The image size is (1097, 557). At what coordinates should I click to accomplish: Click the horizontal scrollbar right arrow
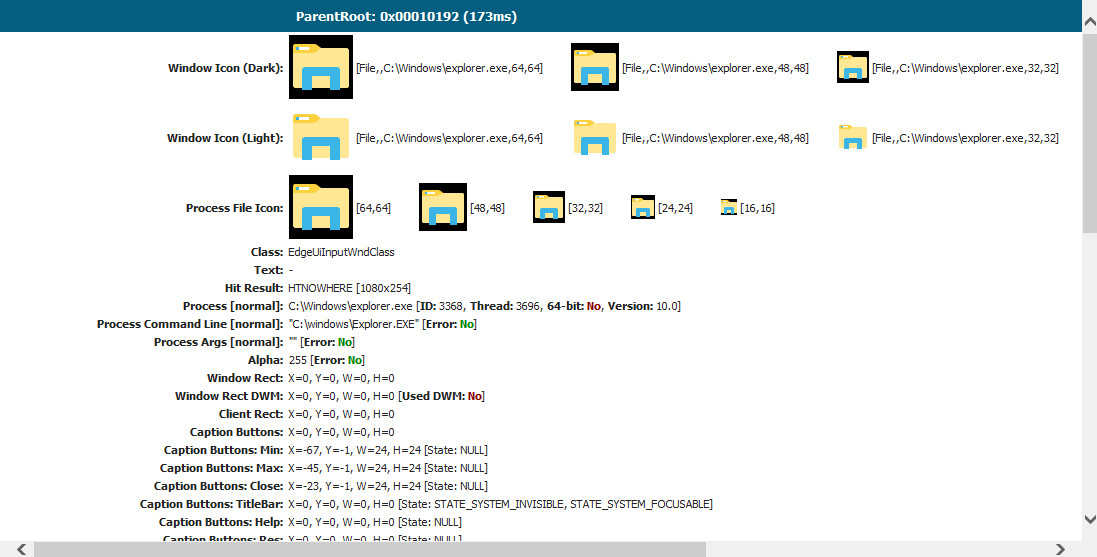(x=1061, y=549)
